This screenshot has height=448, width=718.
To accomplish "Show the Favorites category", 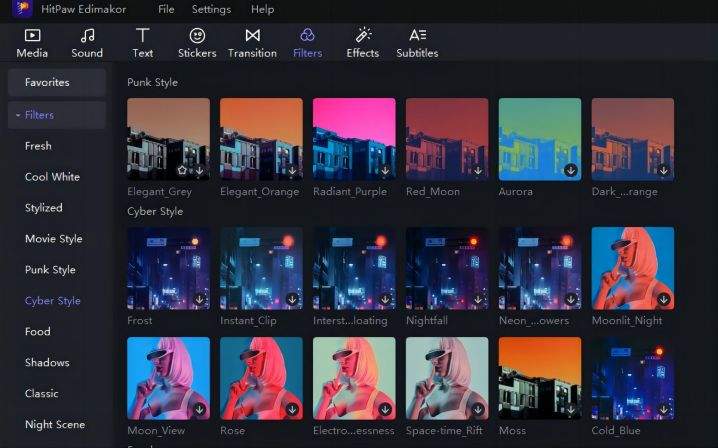I will (x=47, y=82).
